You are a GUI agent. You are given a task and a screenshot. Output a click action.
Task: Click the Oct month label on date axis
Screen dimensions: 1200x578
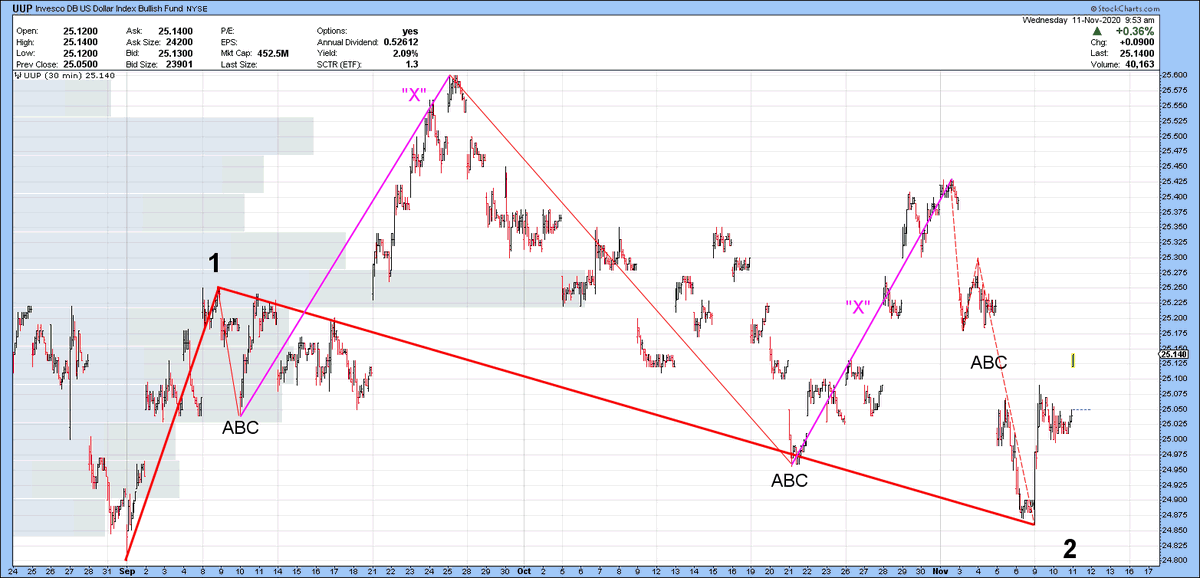525,571
